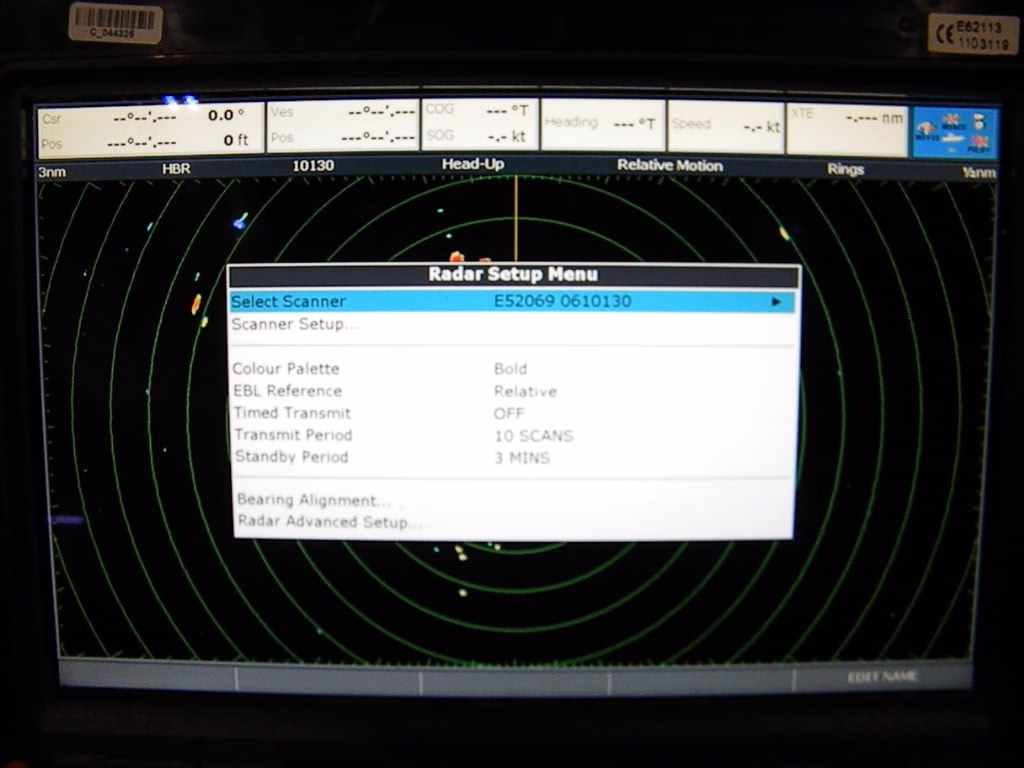The width and height of the screenshot is (1024, 768).
Task: Open Scanner Setup submenu
Action: click(x=295, y=324)
